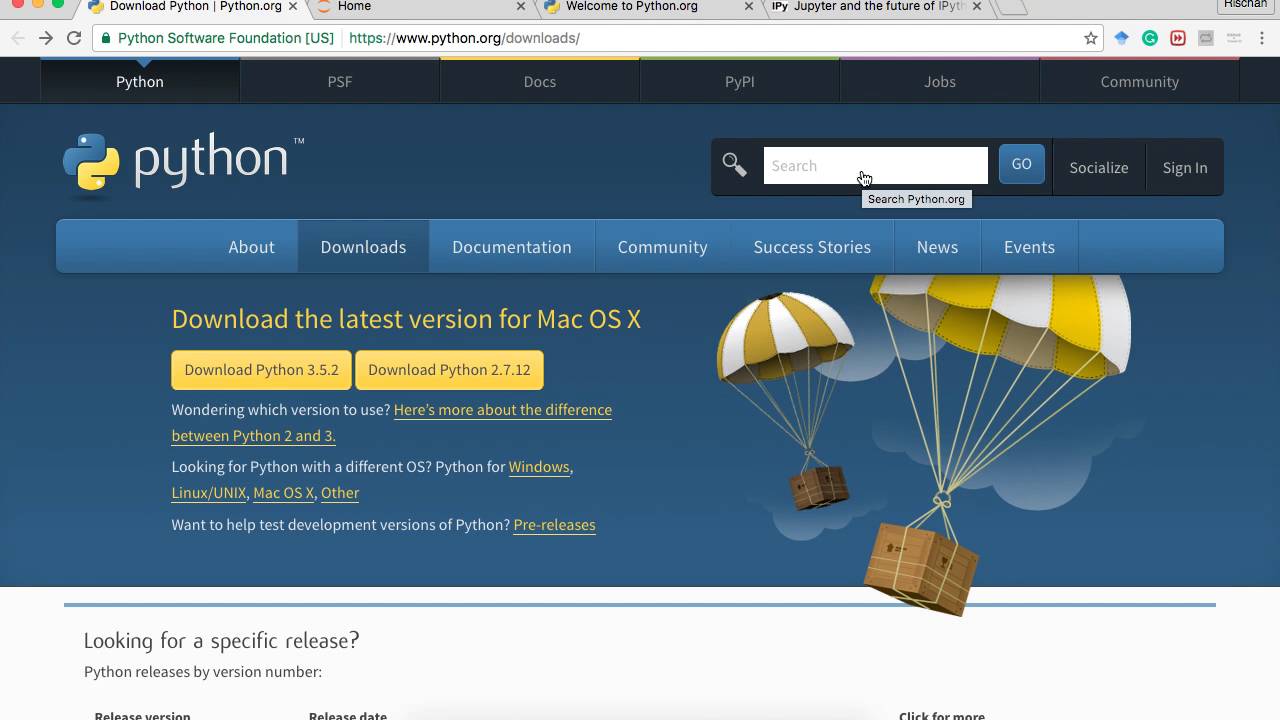Open the Grammarly extension icon
The width and height of the screenshot is (1280, 720).
coord(1150,38)
